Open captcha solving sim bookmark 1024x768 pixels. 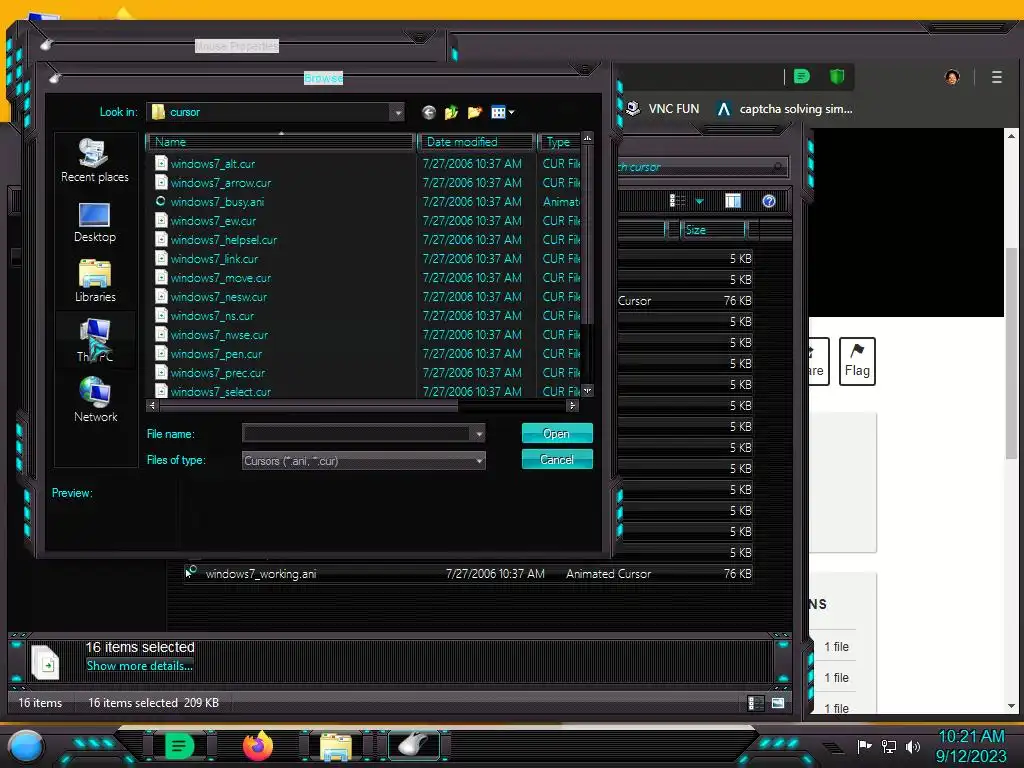pyautogui.click(x=784, y=109)
